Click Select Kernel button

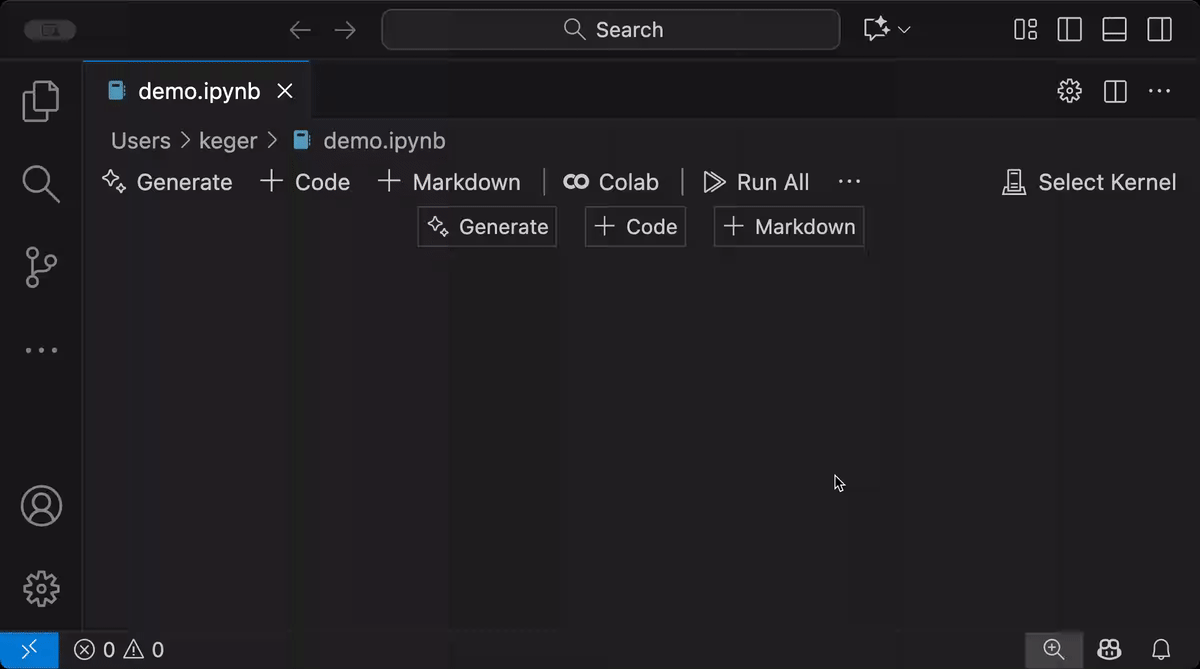click(1089, 182)
